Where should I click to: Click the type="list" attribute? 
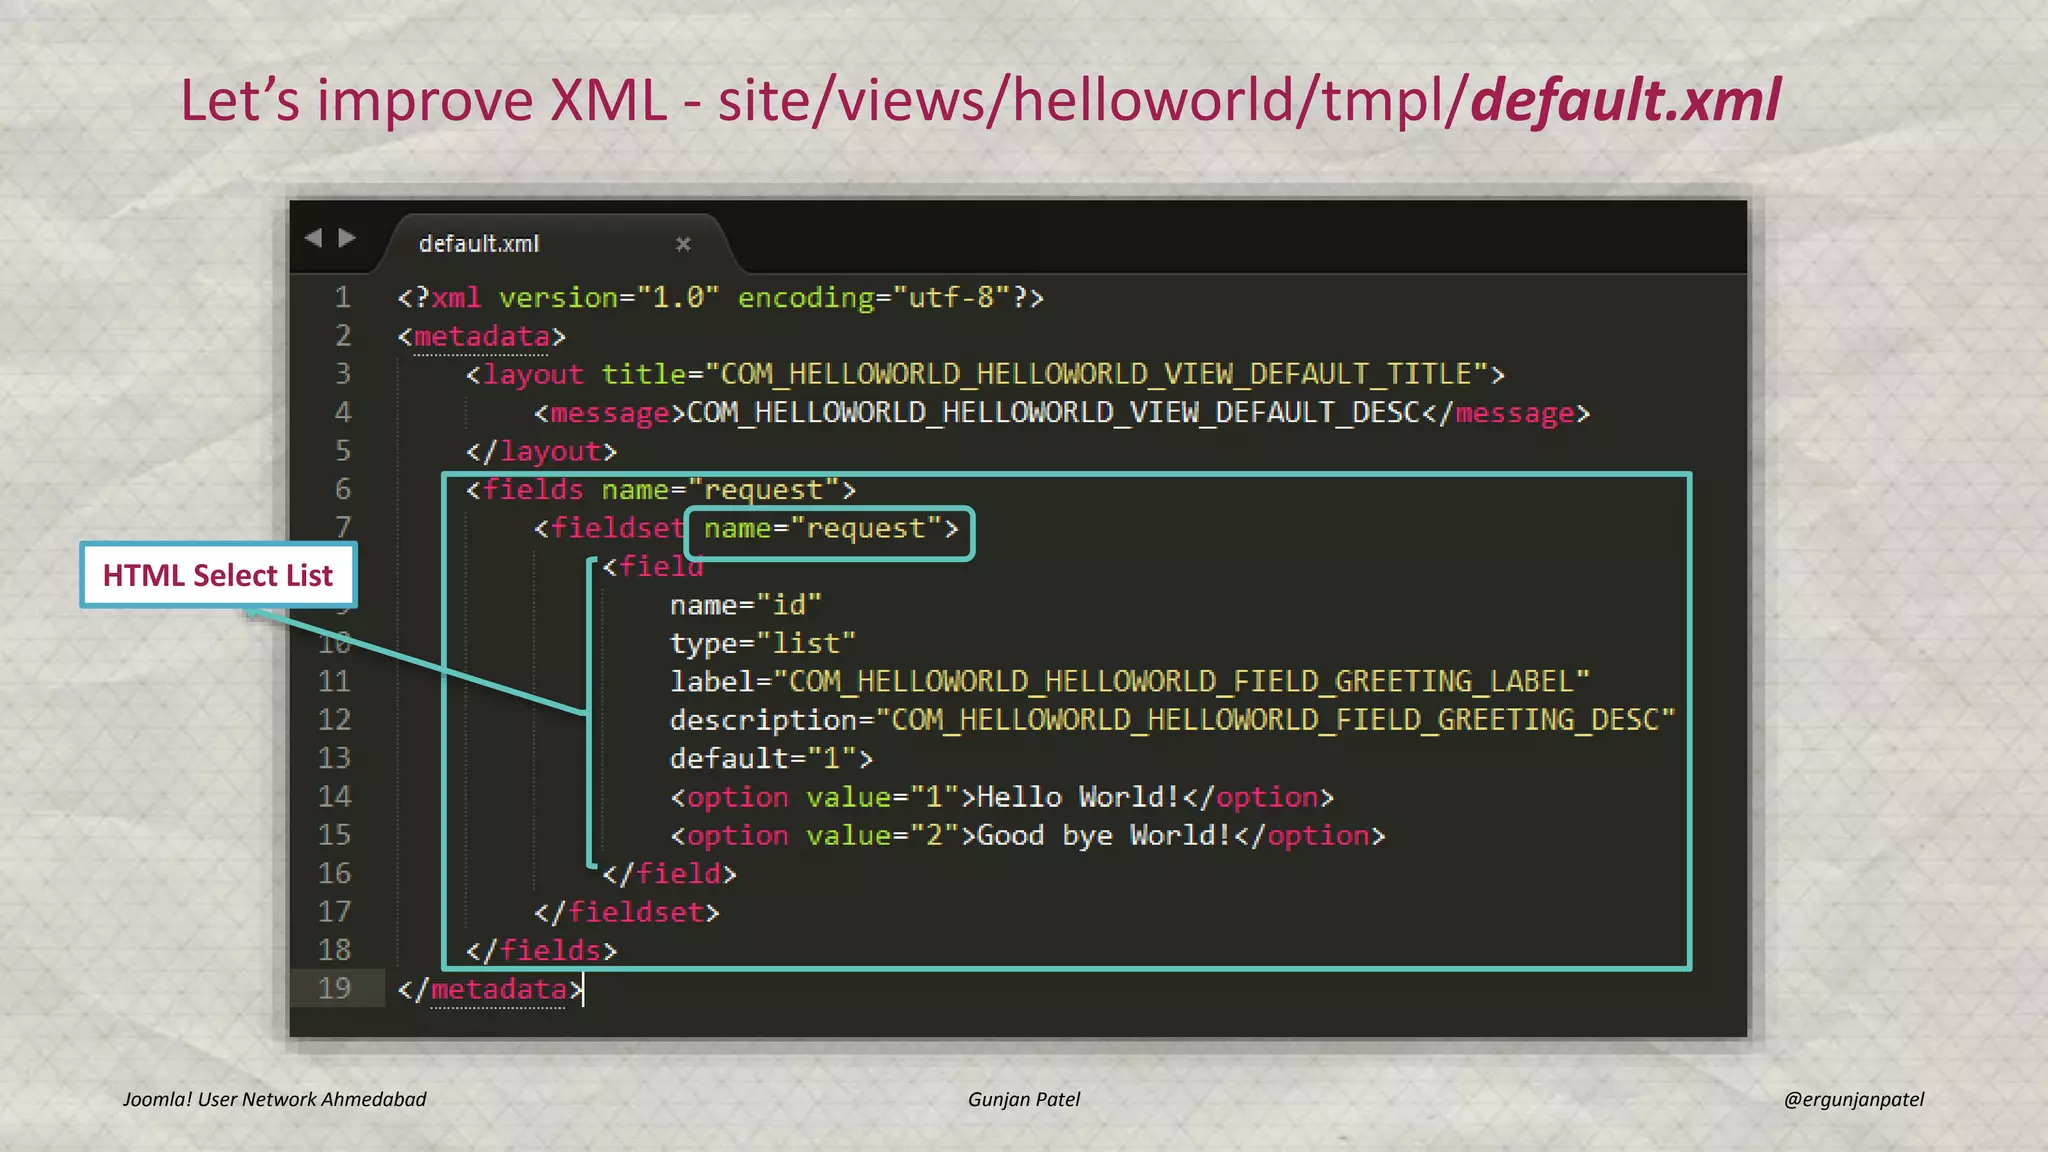[x=763, y=644]
